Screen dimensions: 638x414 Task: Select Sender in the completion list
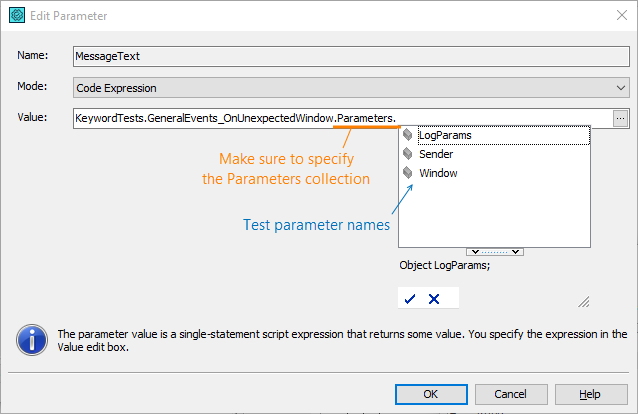[x=436, y=154]
